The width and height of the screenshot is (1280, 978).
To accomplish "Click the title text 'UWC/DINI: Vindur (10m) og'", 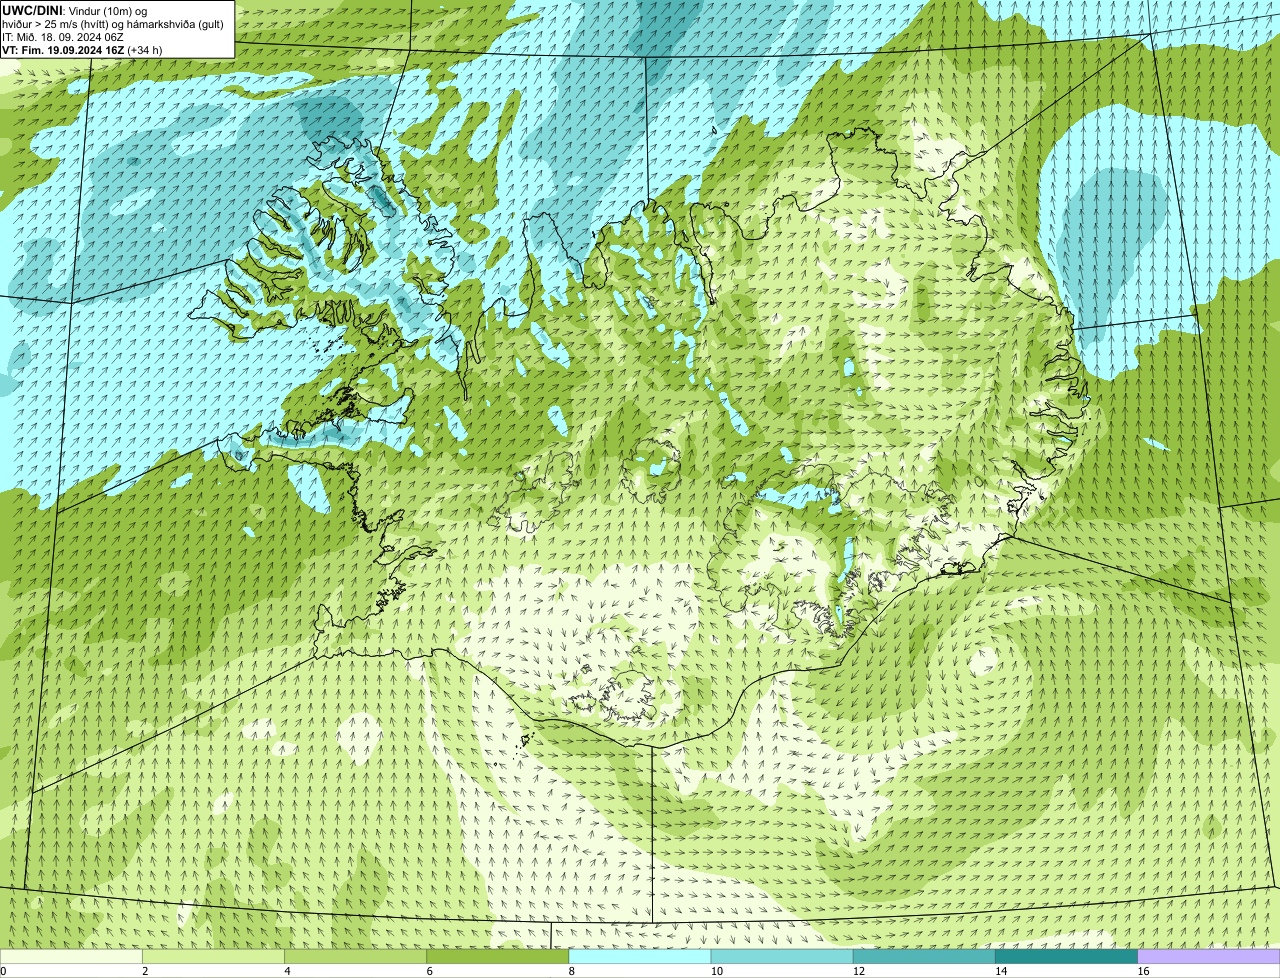I will (x=75, y=10).
